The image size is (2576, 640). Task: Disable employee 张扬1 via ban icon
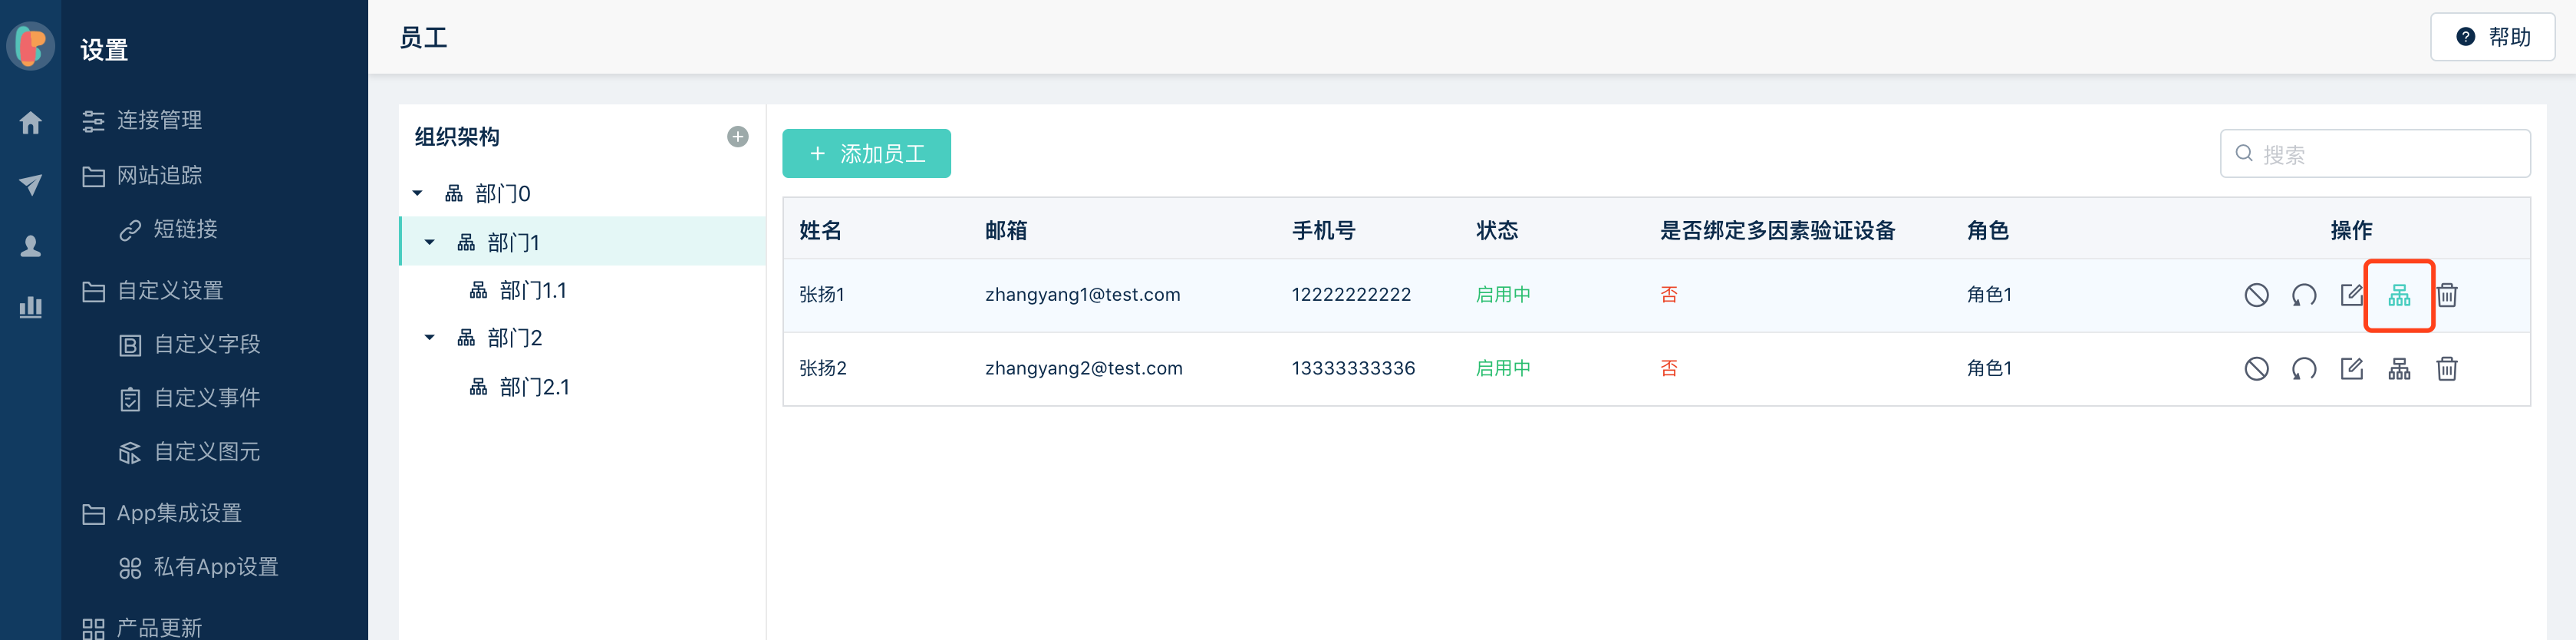[x=2256, y=295]
